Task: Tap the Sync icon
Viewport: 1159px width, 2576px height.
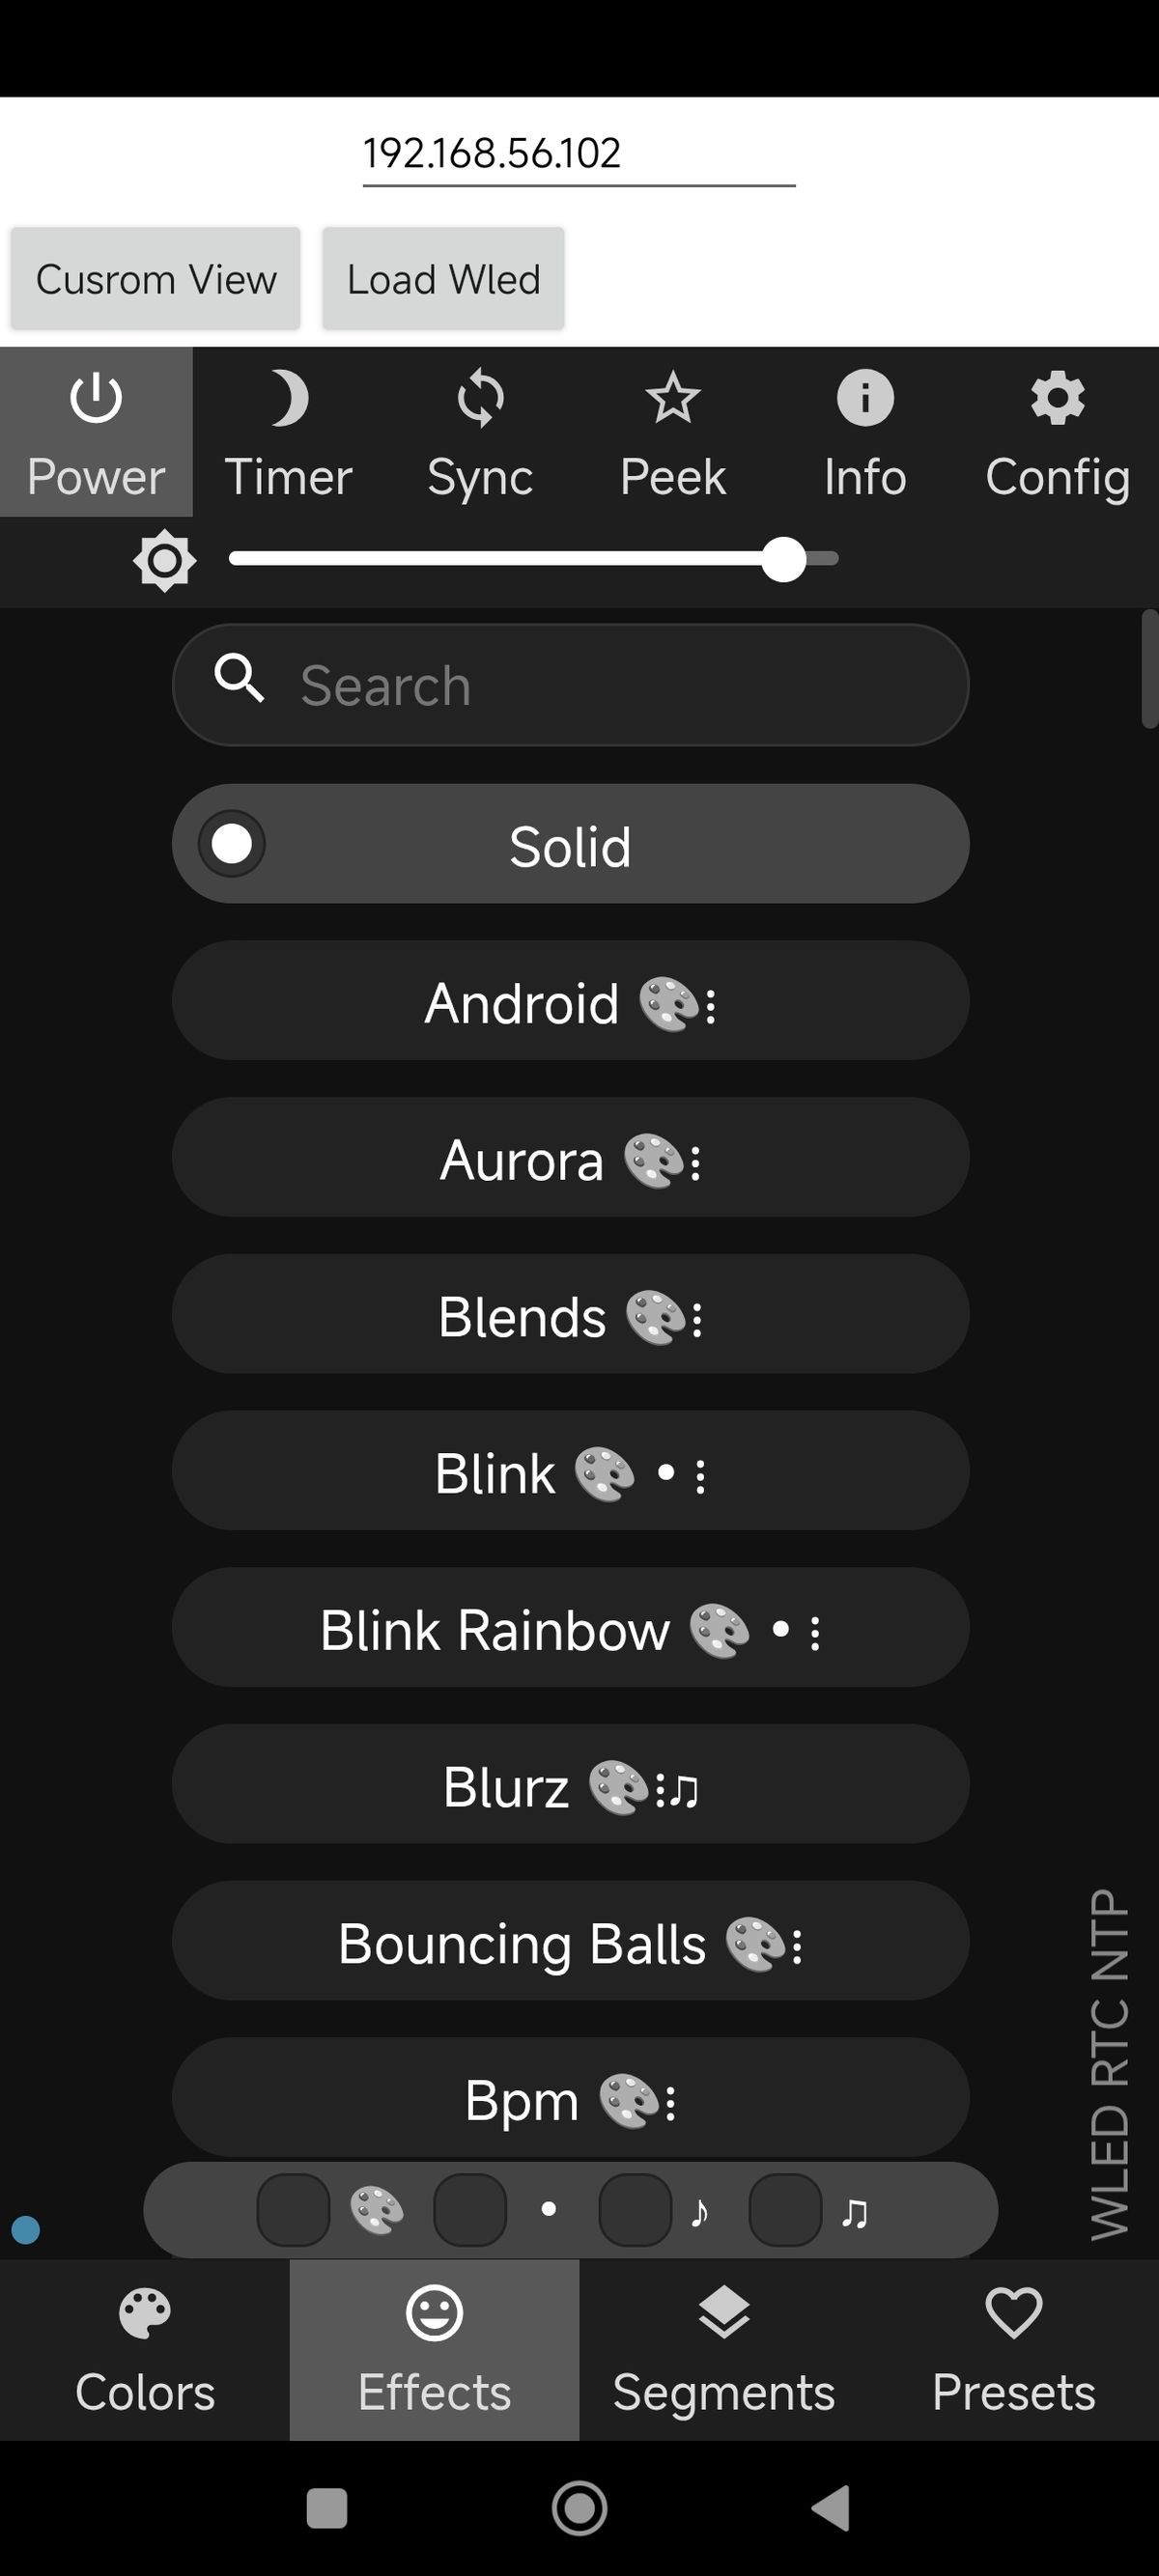Action: 480,432
